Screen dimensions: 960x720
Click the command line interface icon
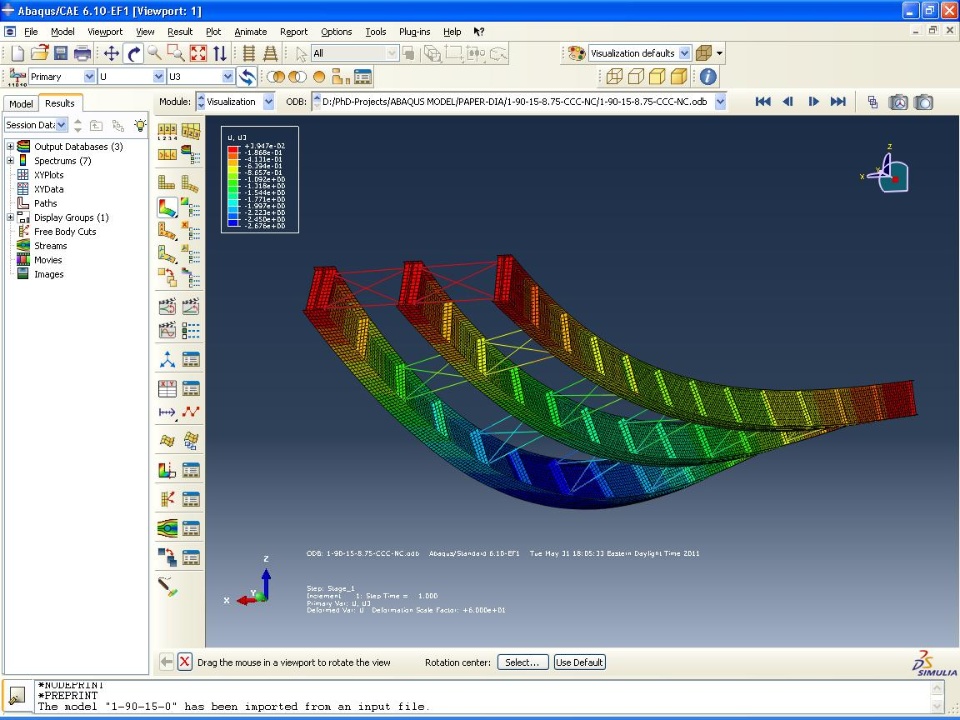tap(17, 696)
